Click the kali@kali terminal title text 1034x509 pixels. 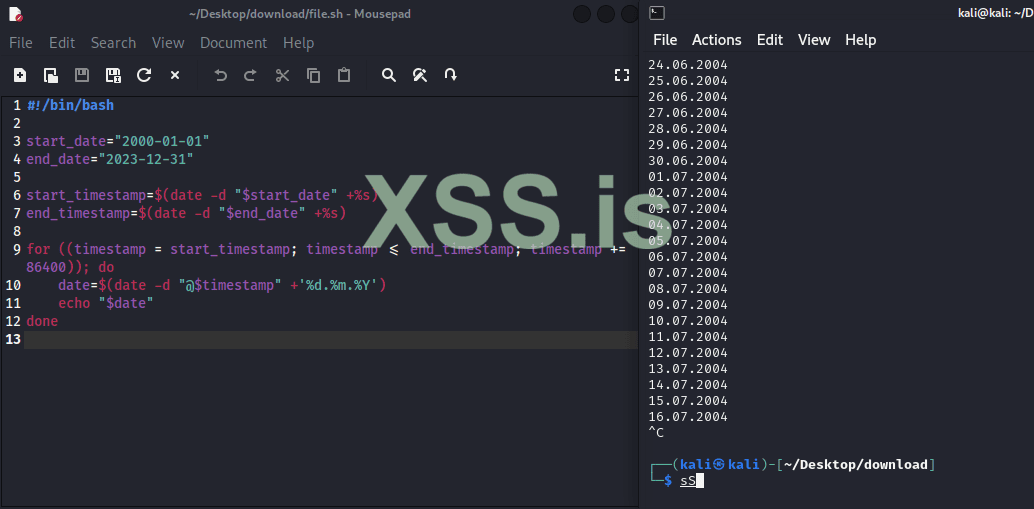996,13
